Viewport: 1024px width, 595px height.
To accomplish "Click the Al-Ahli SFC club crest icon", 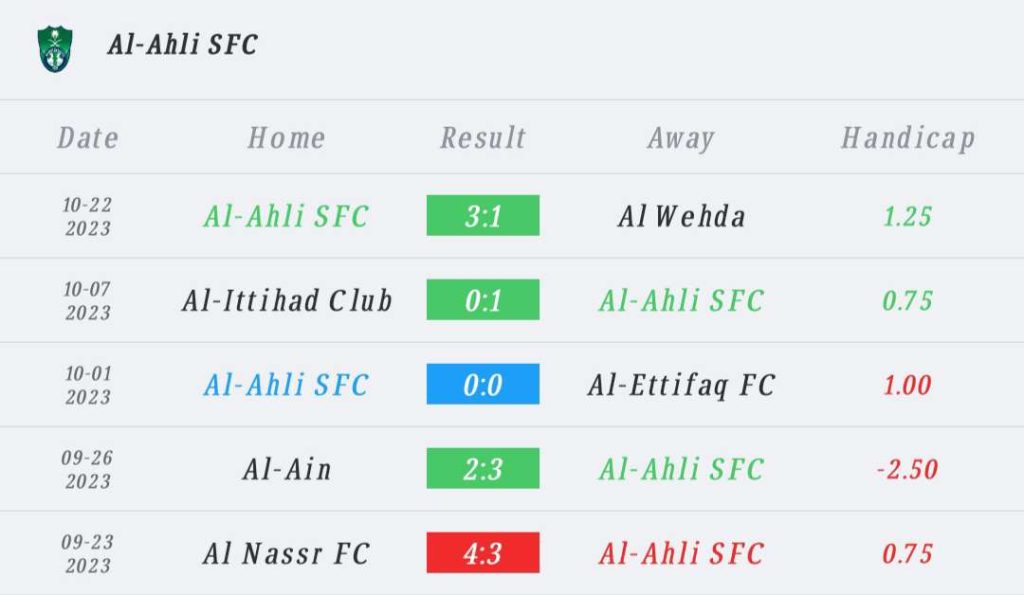I will (x=55, y=48).
